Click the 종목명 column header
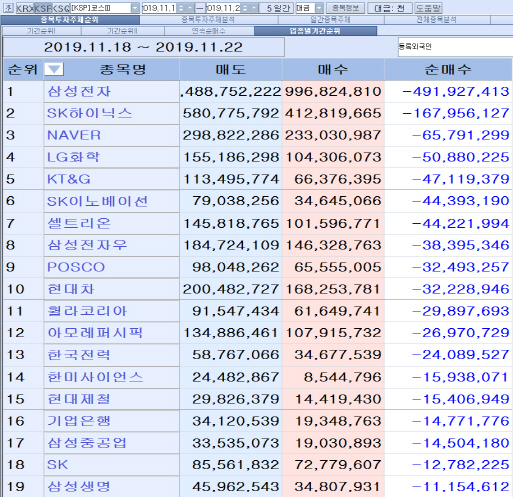 122,70
